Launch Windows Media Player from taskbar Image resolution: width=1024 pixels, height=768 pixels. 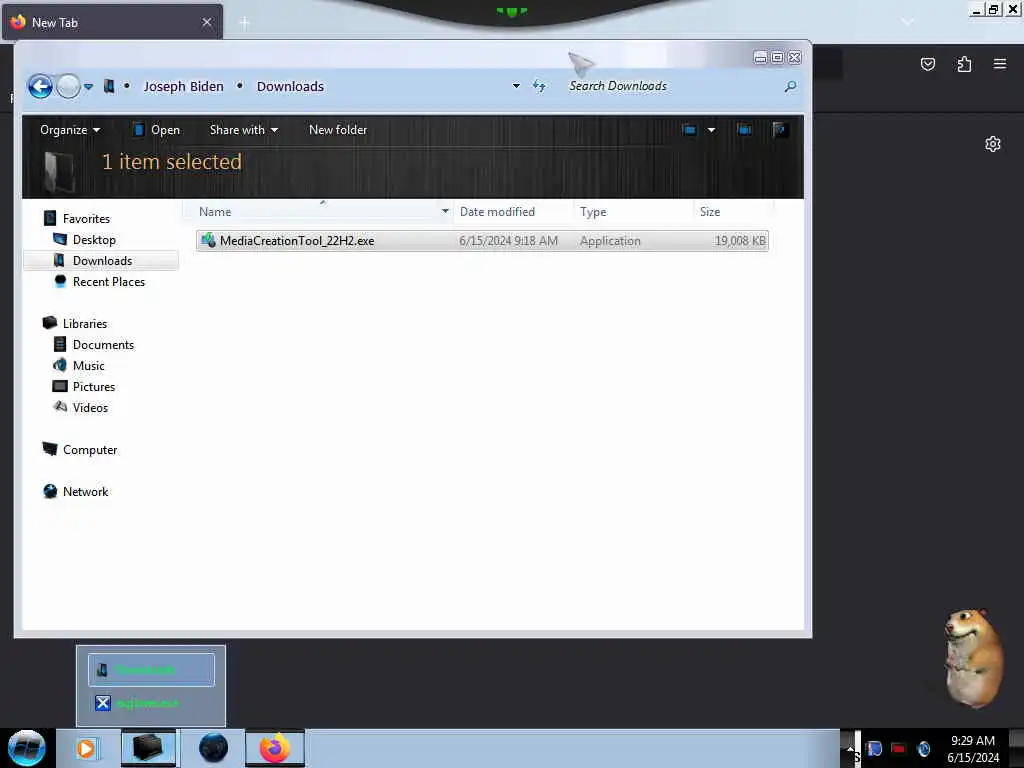coord(86,748)
